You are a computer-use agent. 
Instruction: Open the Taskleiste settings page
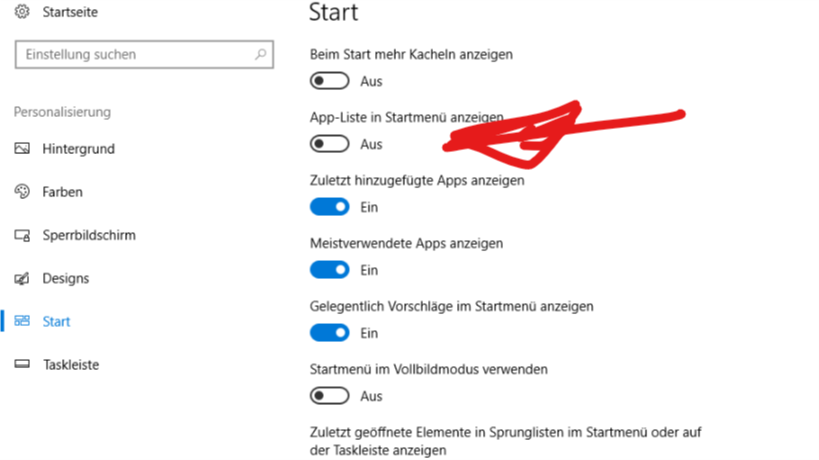[71, 364]
